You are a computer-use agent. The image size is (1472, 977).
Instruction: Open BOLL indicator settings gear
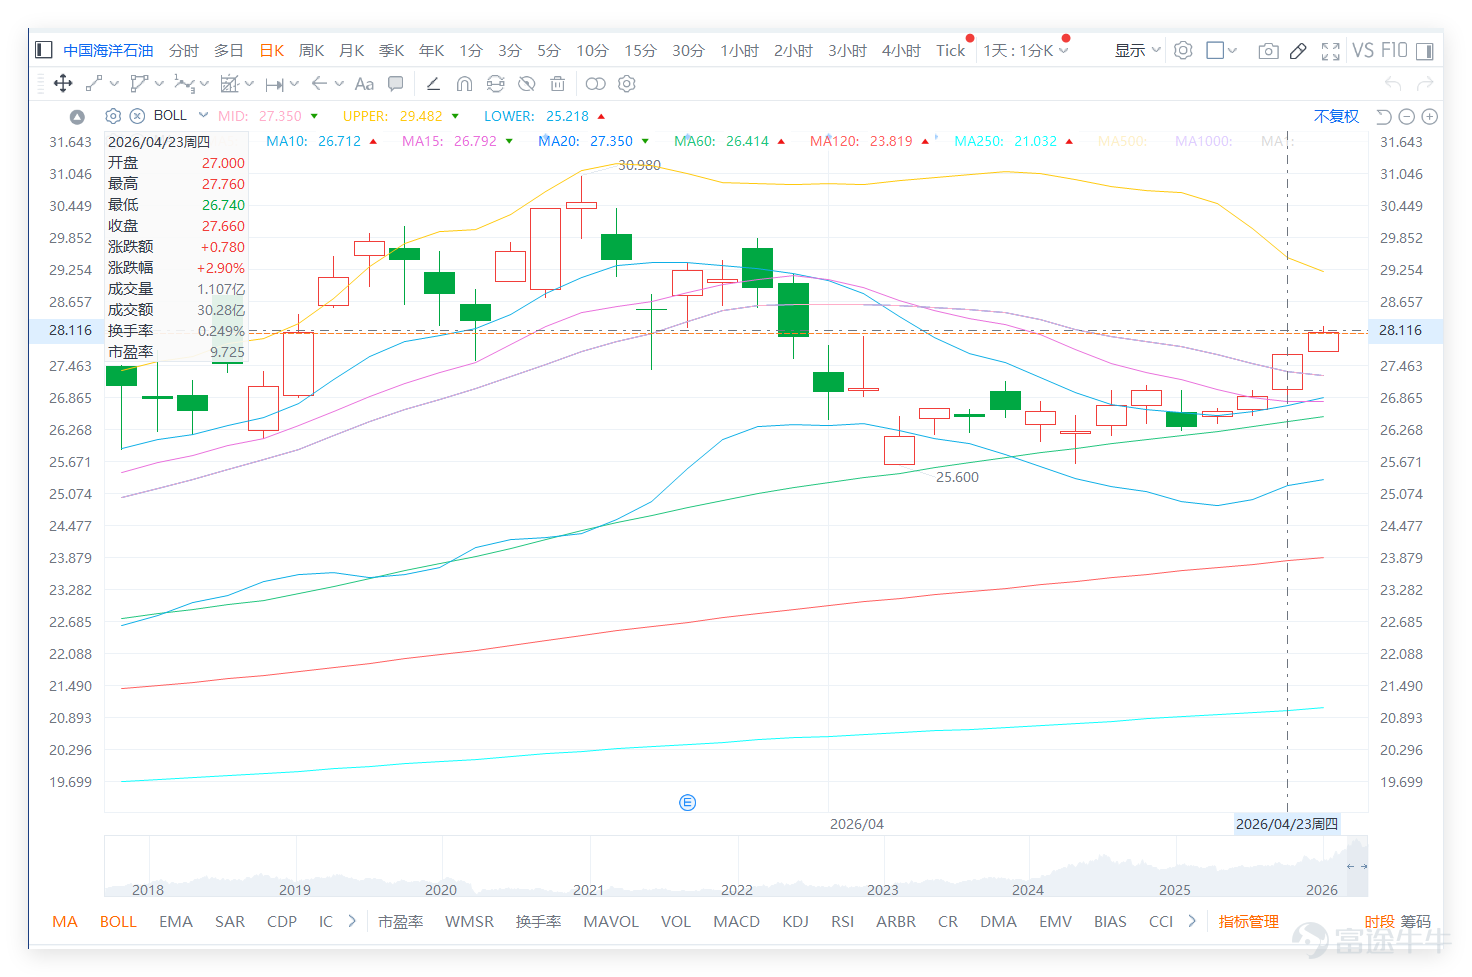tap(113, 116)
